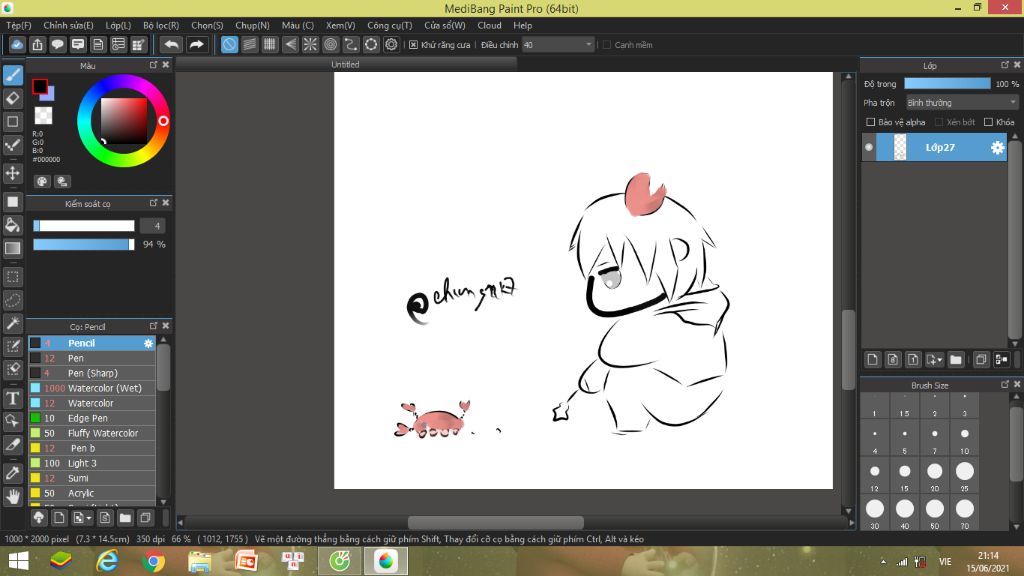Click the transparent color swatch
This screenshot has width=1024, height=576.
tap(43, 116)
